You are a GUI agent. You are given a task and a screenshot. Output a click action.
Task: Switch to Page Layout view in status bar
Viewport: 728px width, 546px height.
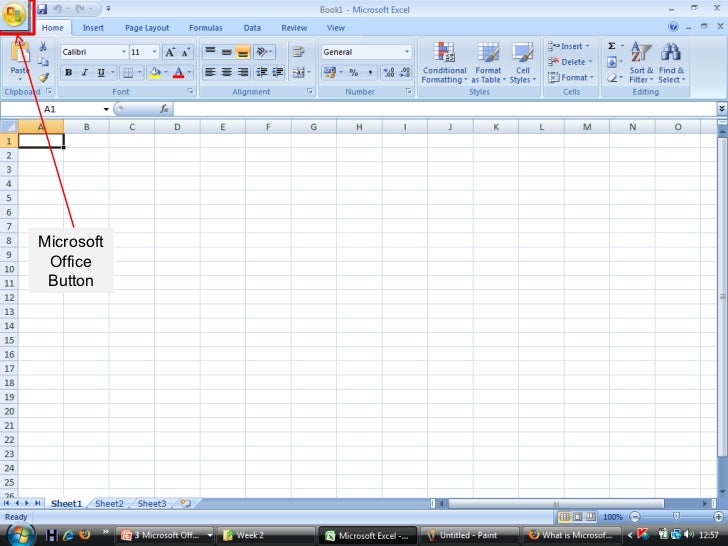coord(577,517)
